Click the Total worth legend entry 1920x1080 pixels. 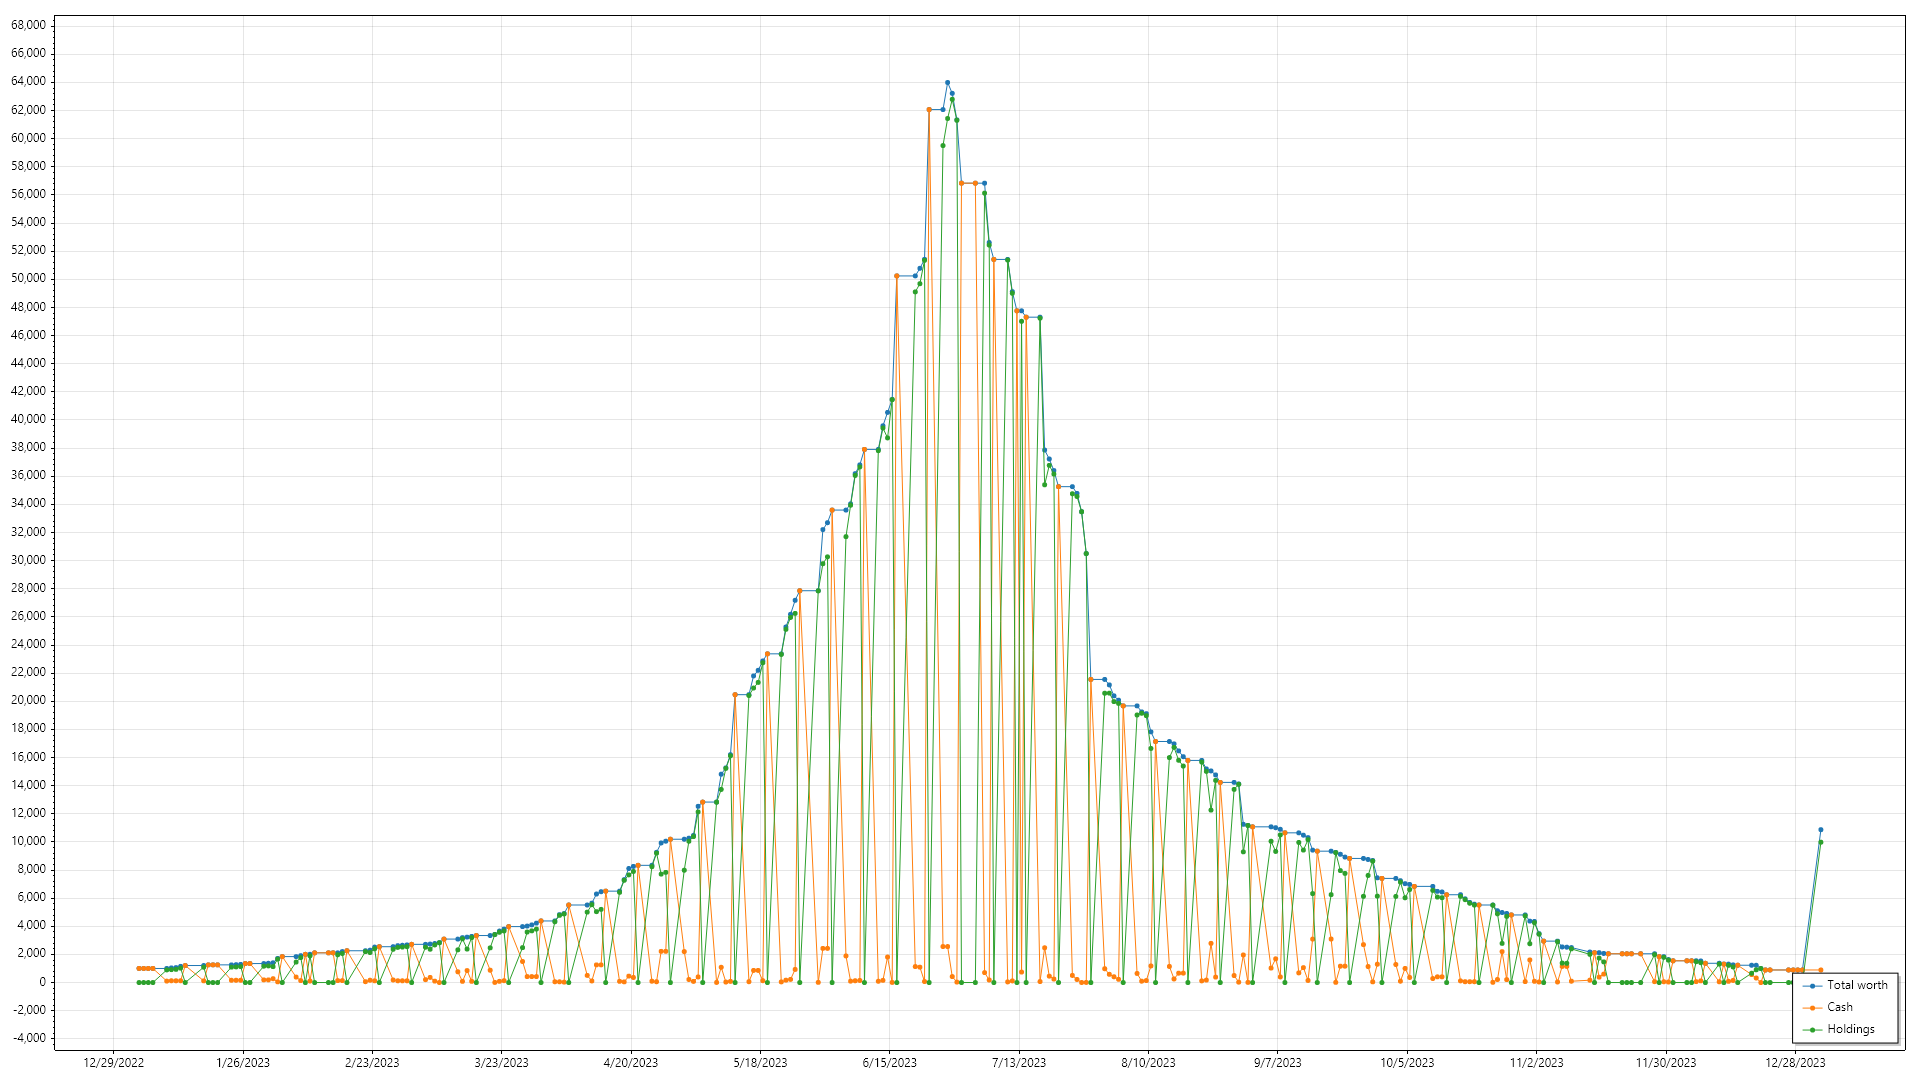click(1857, 985)
